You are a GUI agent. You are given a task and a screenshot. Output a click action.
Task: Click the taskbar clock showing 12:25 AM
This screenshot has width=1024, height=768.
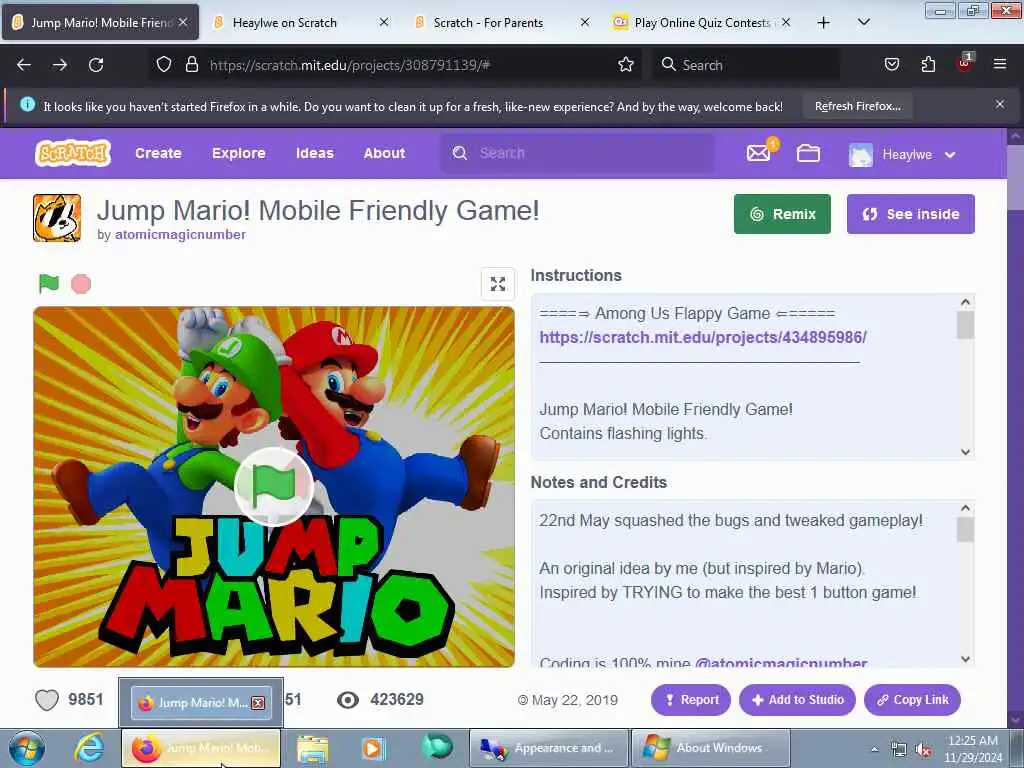(x=972, y=749)
